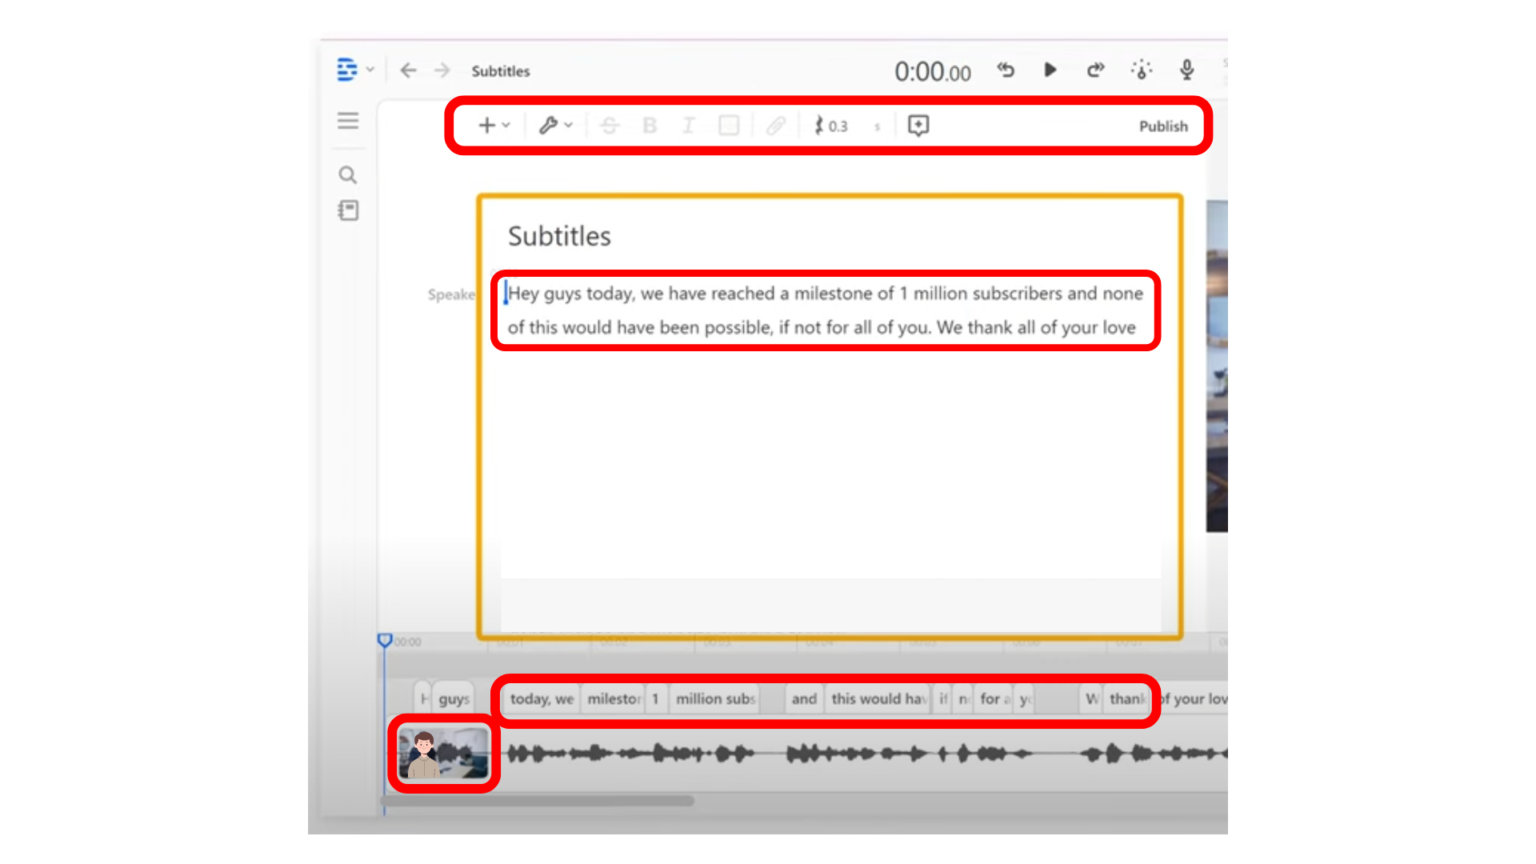
Task: Open the chevron next to the wrench tool
Action: (568, 125)
